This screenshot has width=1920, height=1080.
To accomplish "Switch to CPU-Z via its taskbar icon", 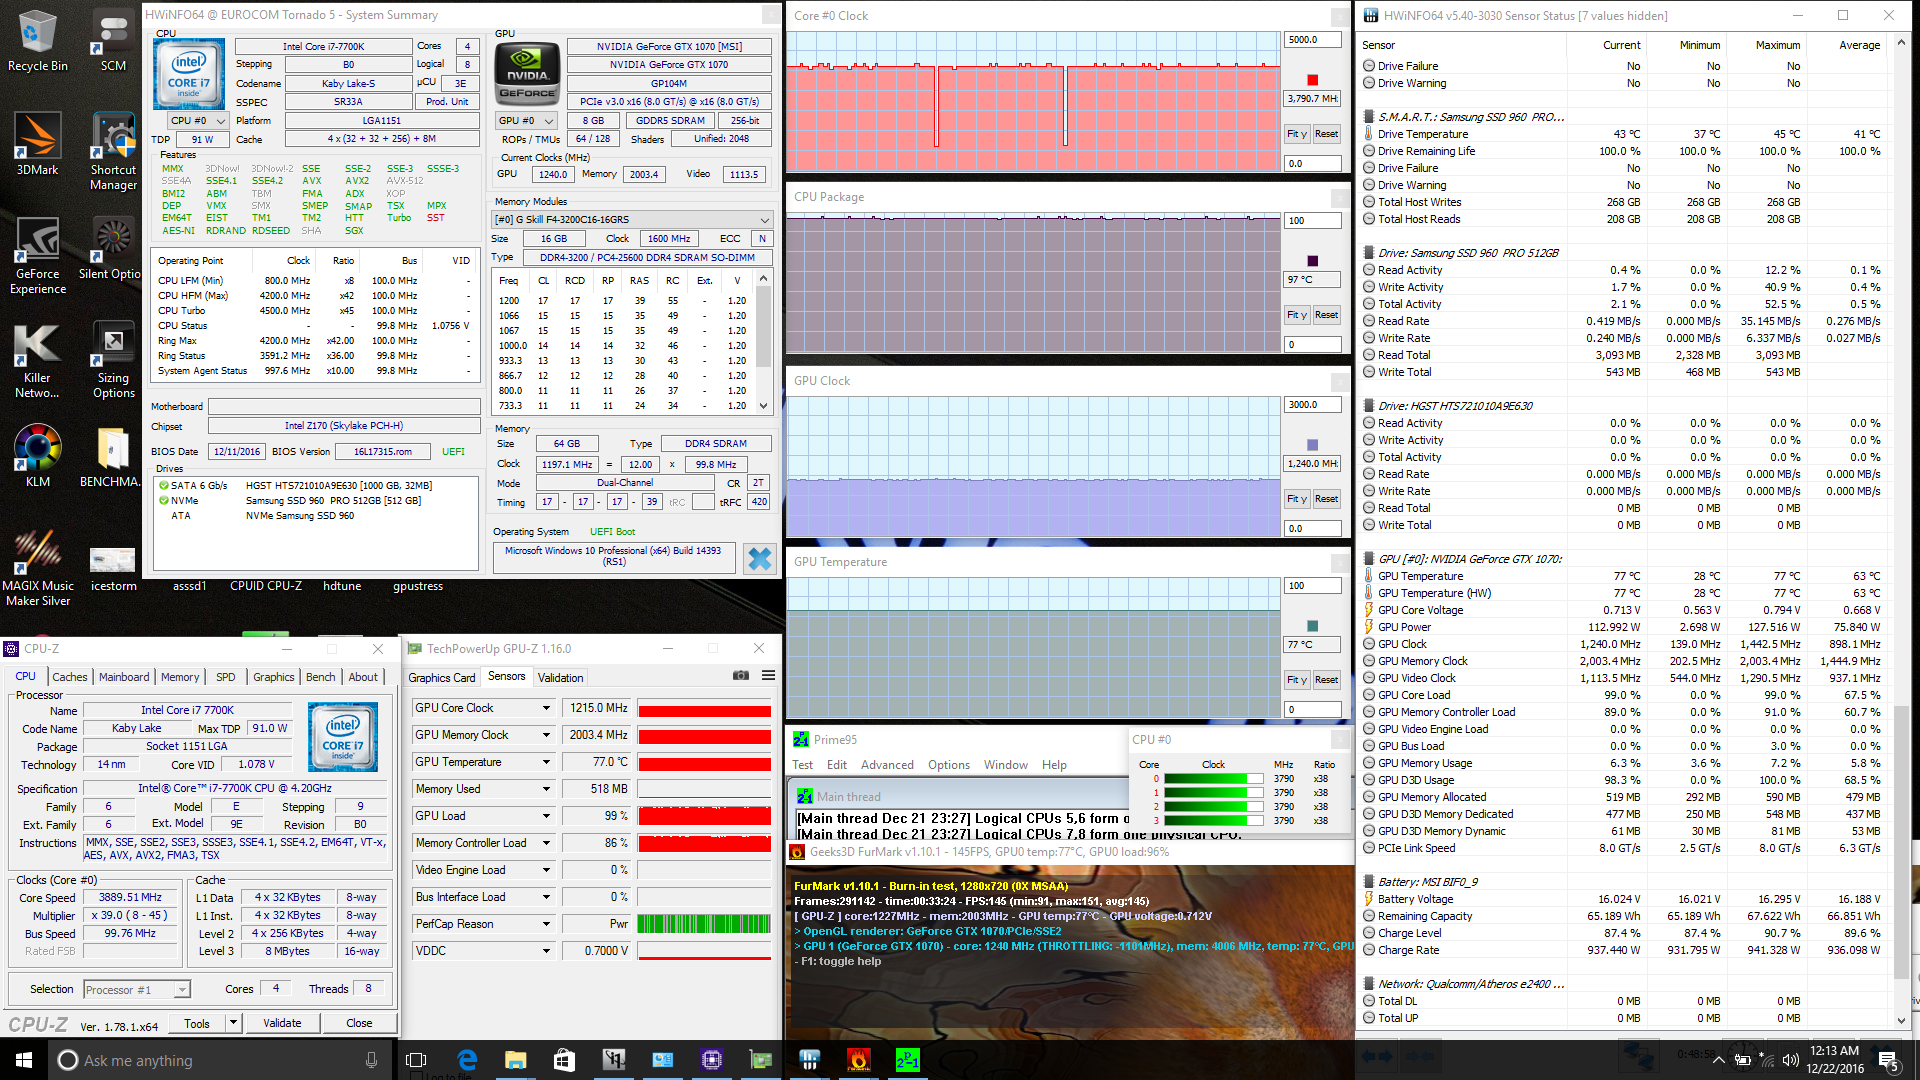I will [712, 1060].
